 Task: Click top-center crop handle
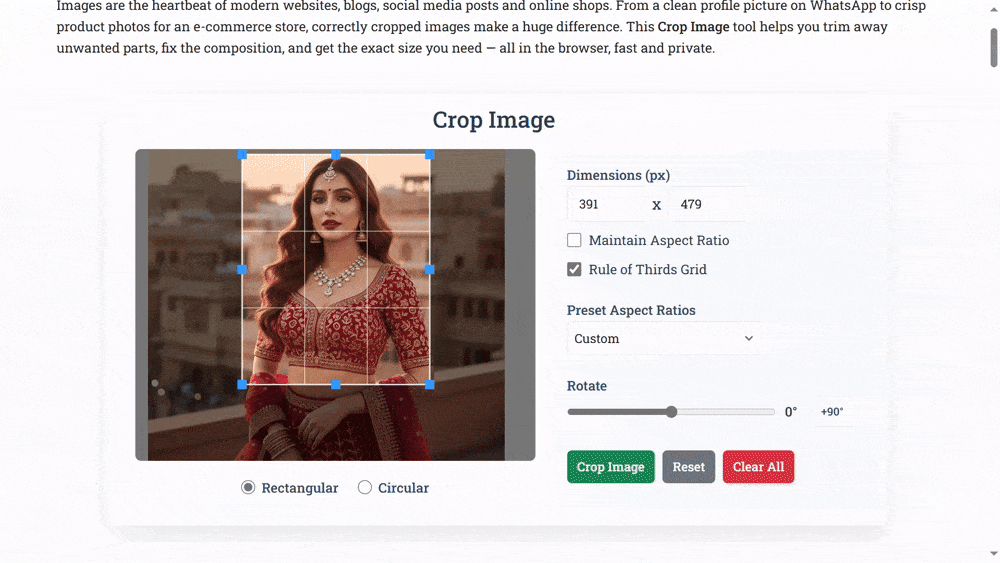[336, 155]
